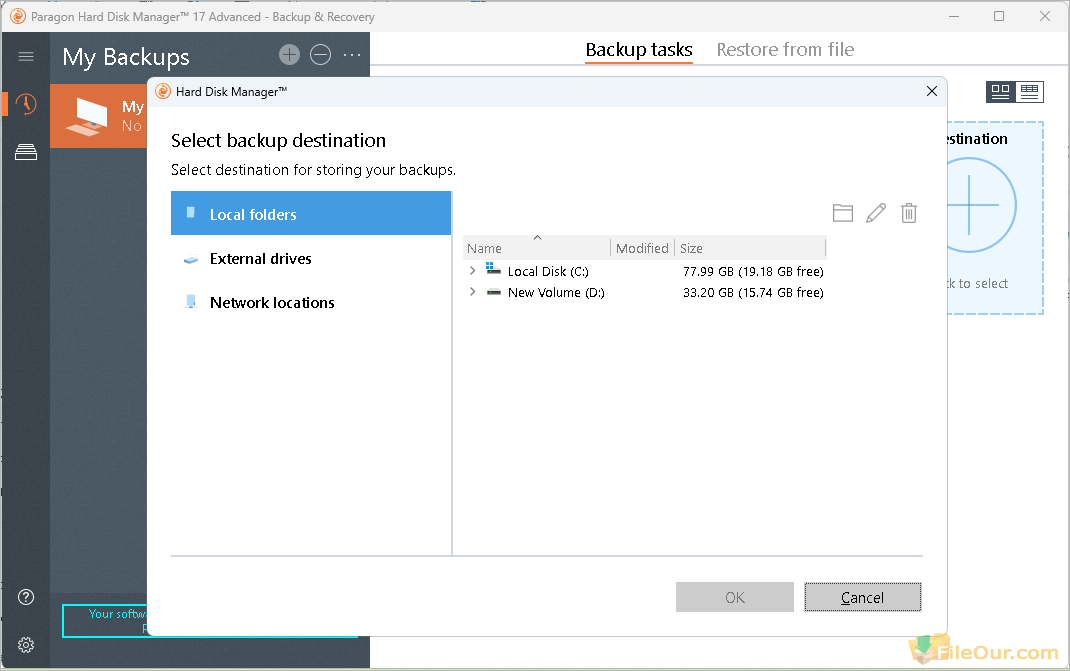The height and width of the screenshot is (671, 1070).
Task: Switch to tile view layout
Action: [1000, 91]
